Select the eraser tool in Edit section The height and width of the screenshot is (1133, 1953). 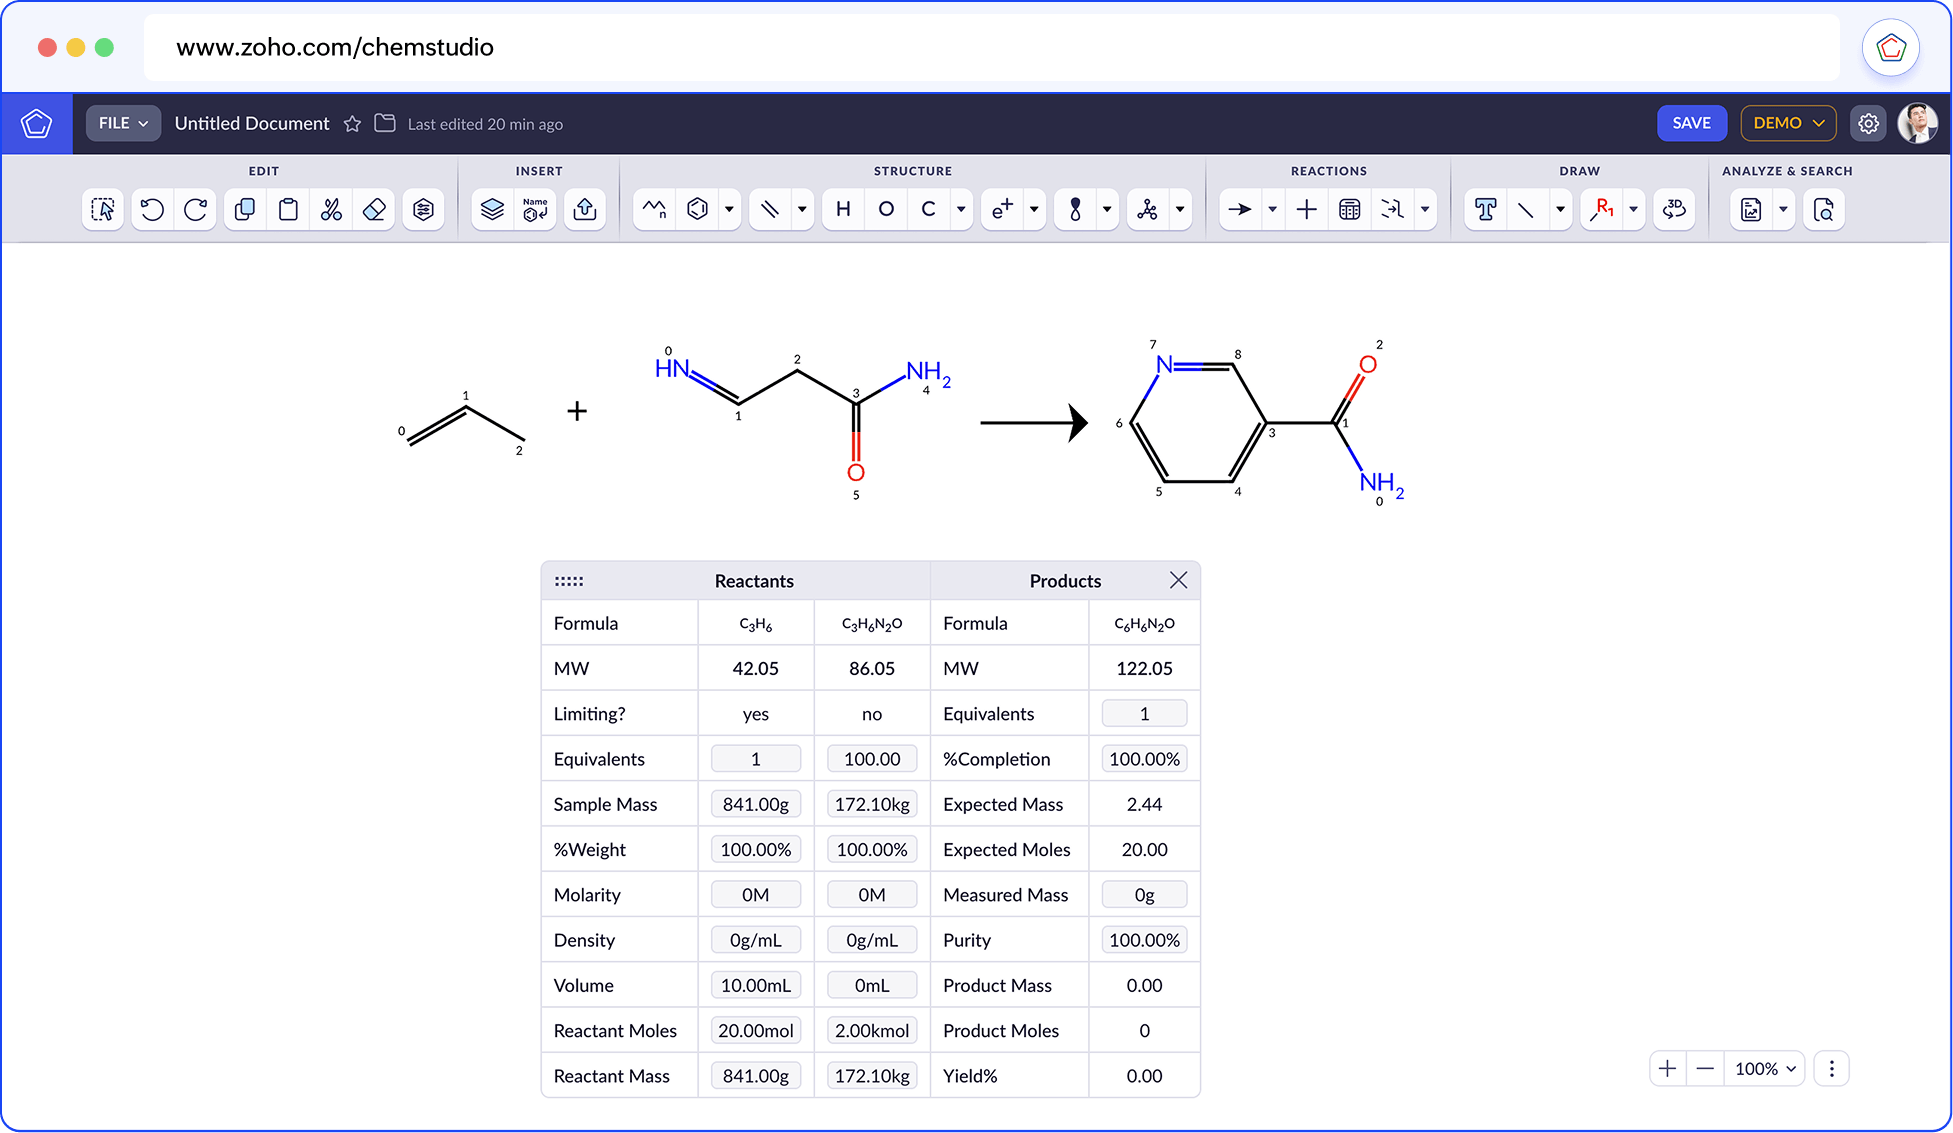click(x=374, y=209)
